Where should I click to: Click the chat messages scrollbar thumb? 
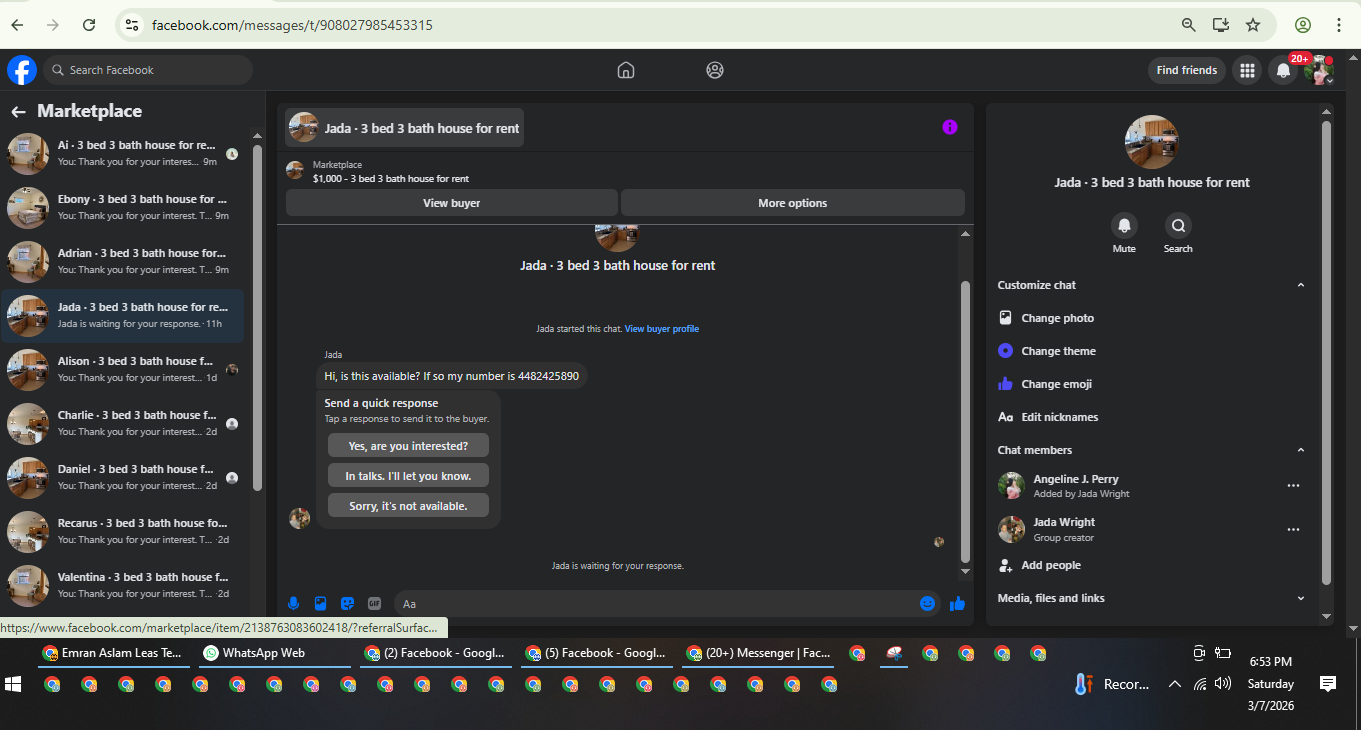(965, 420)
